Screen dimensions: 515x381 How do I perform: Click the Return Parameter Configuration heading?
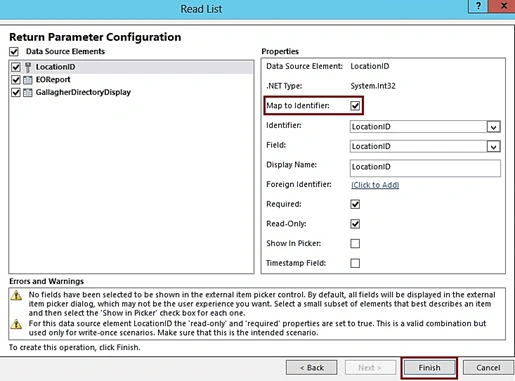pos(95,37)
